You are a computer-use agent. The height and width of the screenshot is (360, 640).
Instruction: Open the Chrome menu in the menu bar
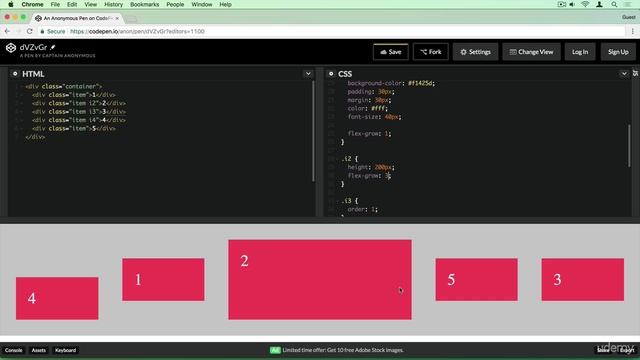click(32, 4)
